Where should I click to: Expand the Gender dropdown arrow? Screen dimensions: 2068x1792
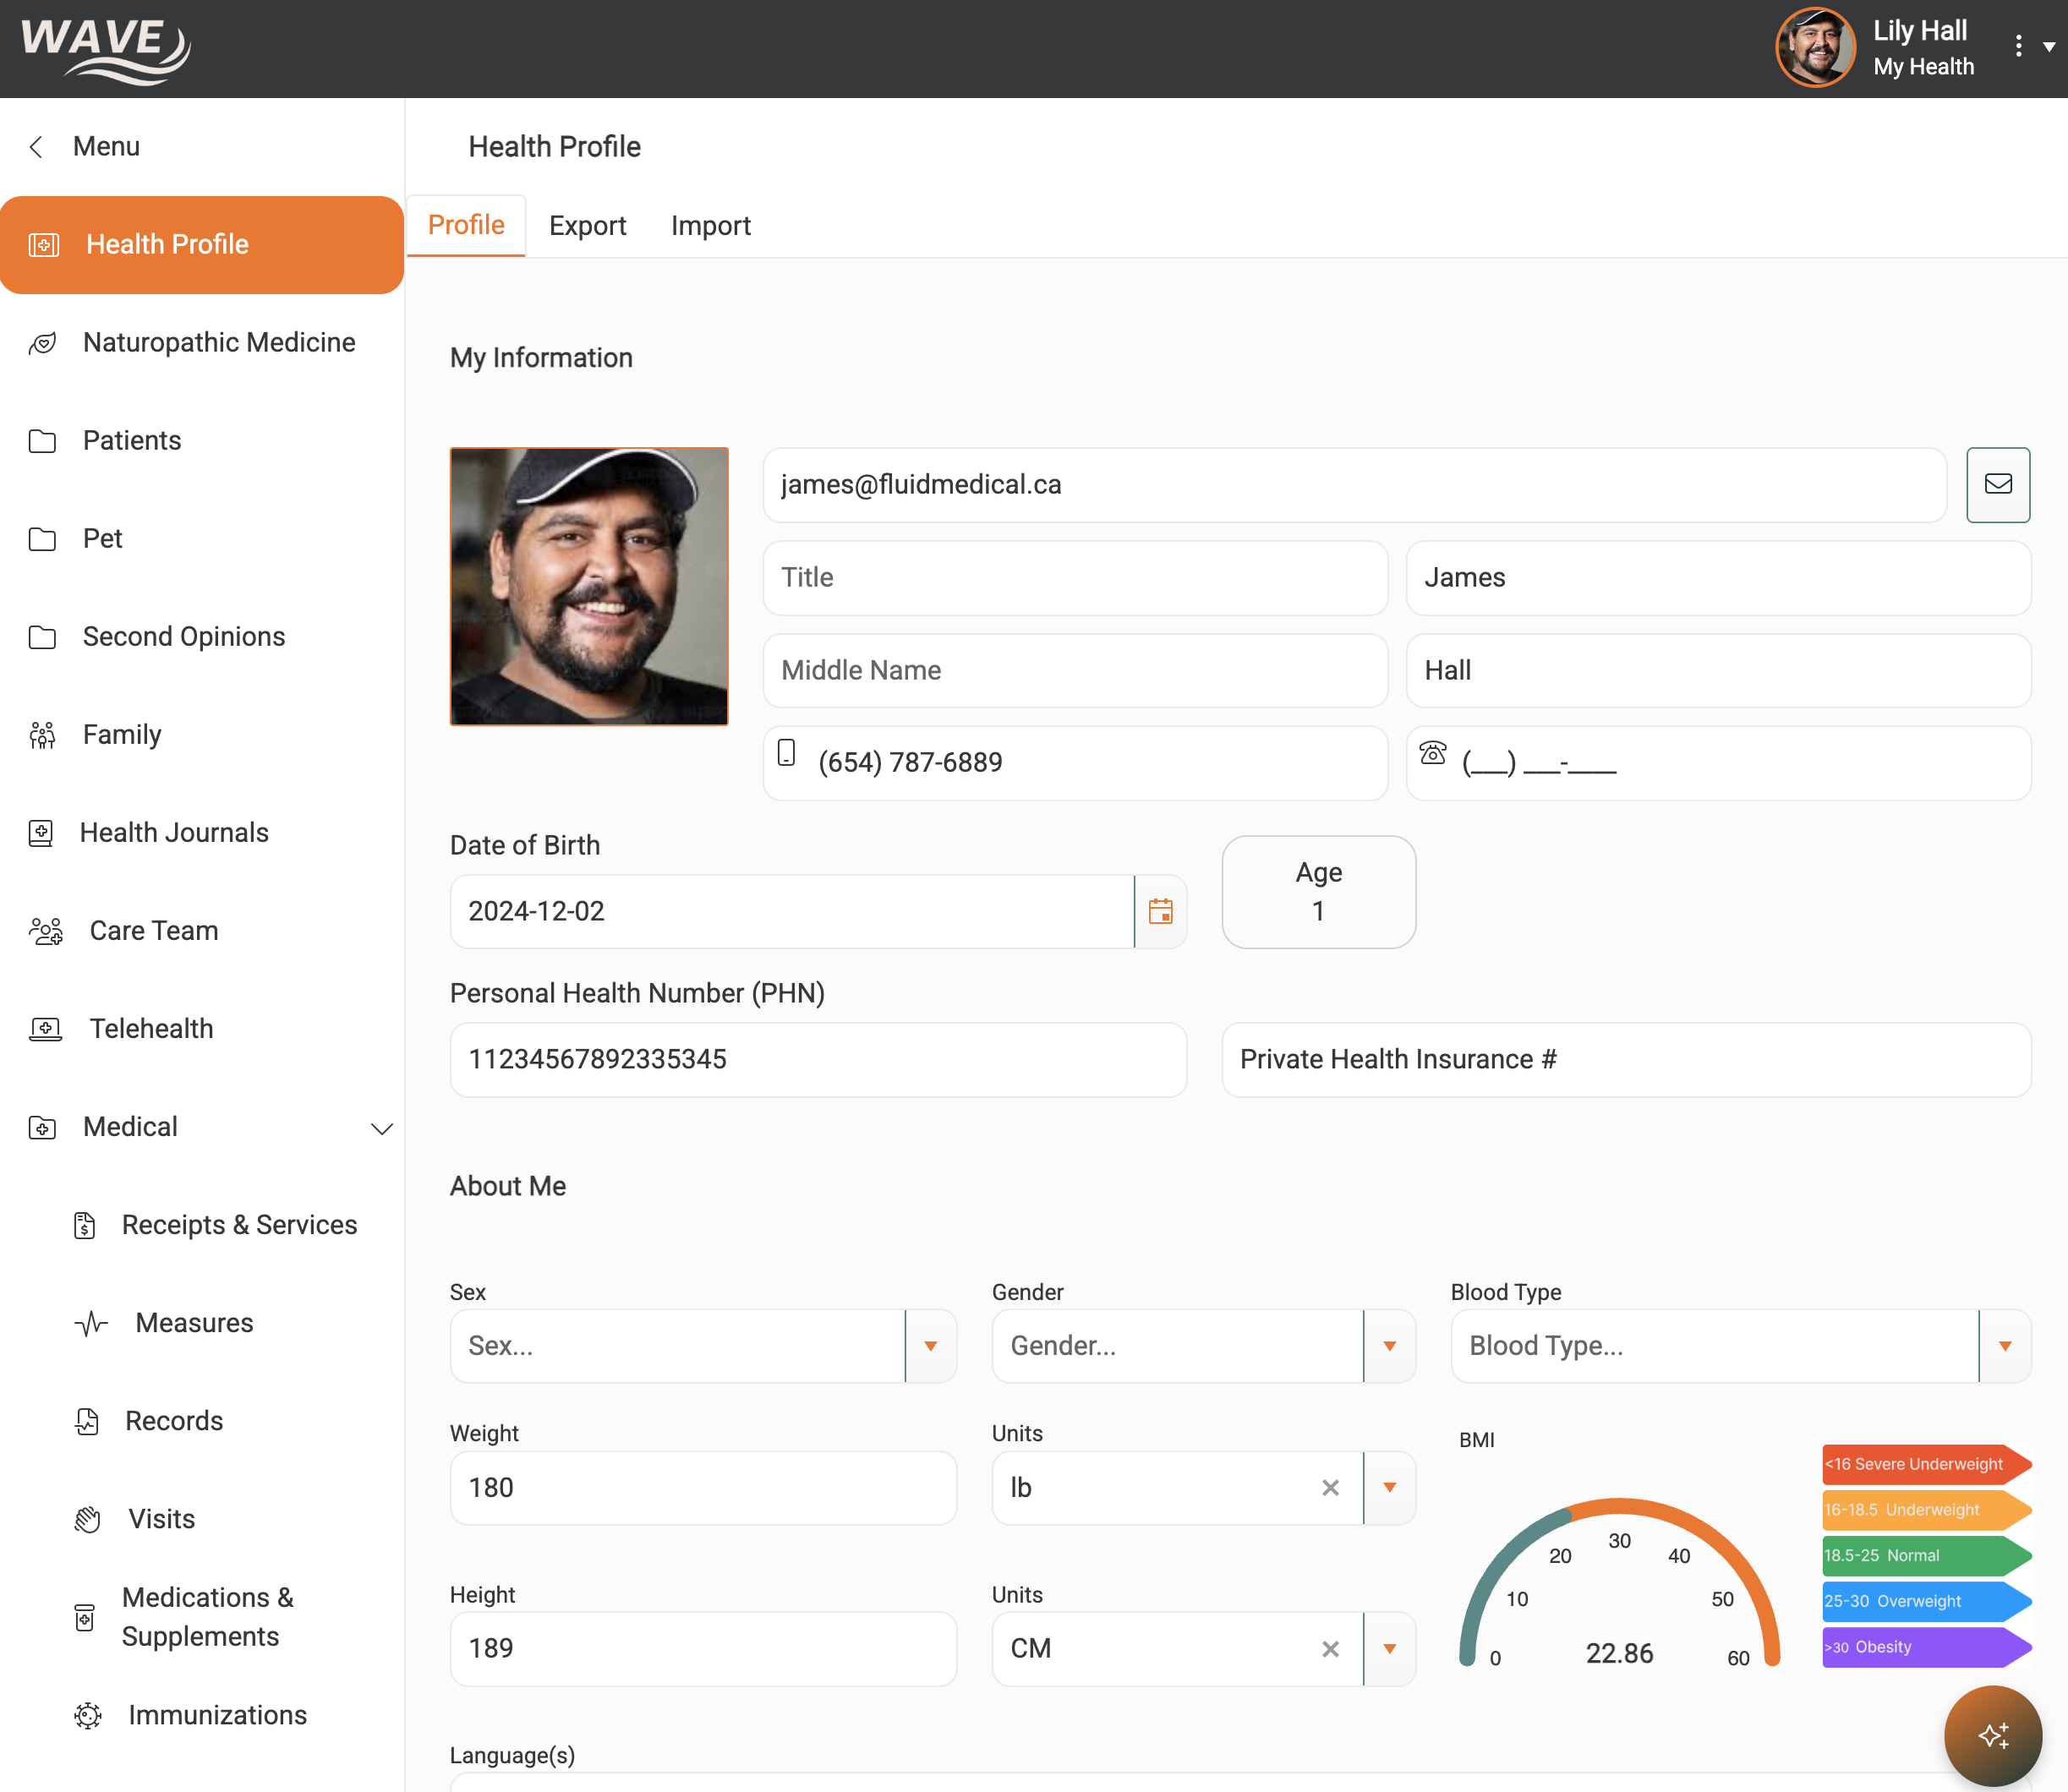(x=1389, y=1346)
